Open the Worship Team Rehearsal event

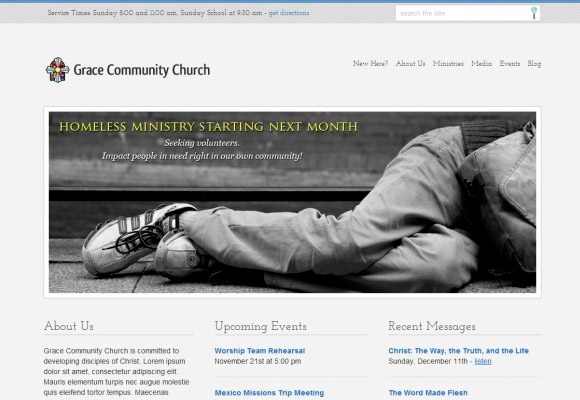[x=260, y=351]
